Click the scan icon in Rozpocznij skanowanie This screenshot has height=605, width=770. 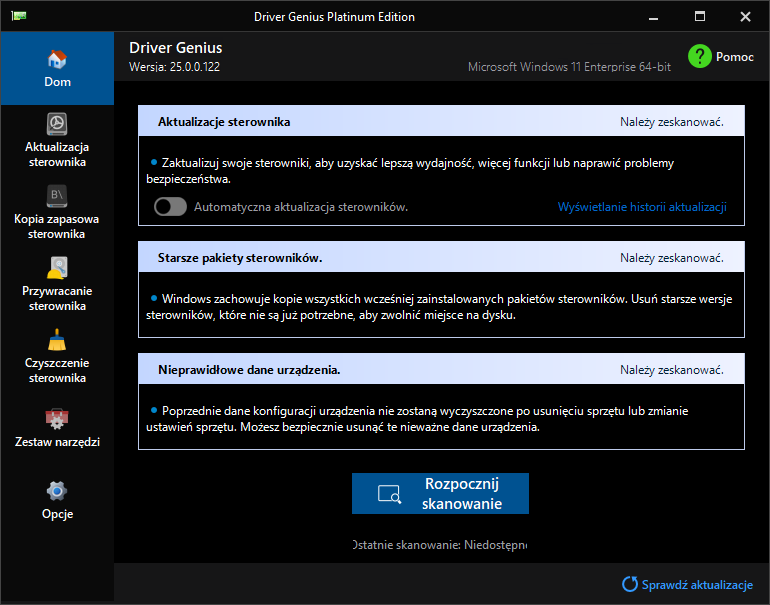click(389, 494)
